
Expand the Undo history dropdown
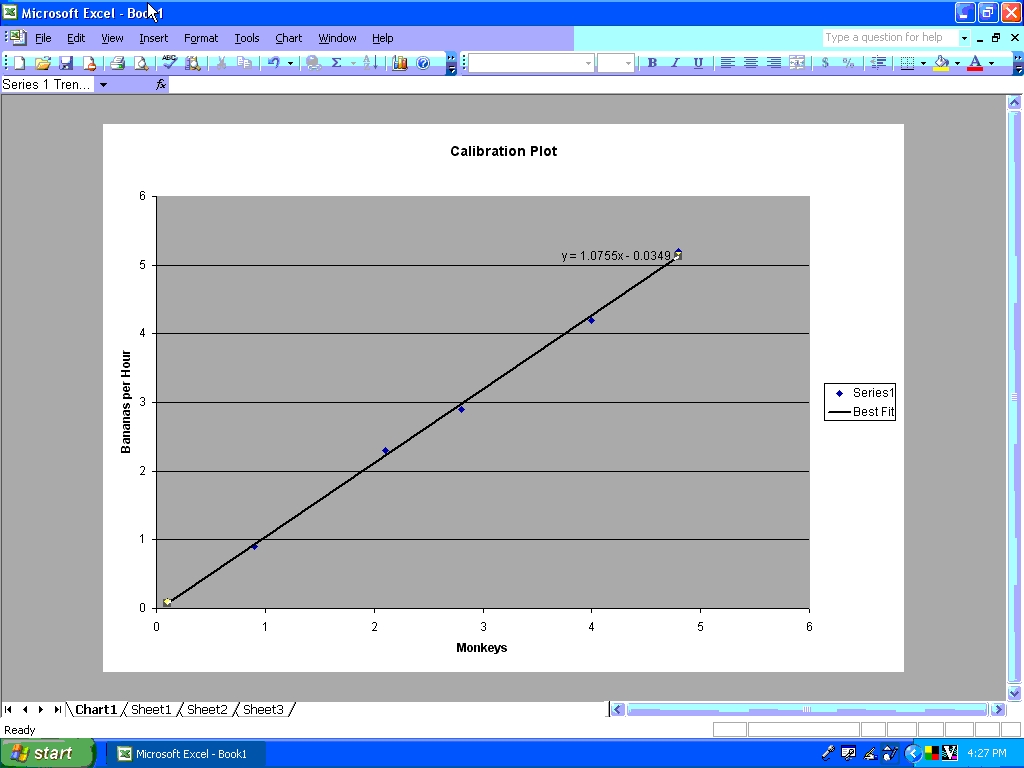click(291, 62)
